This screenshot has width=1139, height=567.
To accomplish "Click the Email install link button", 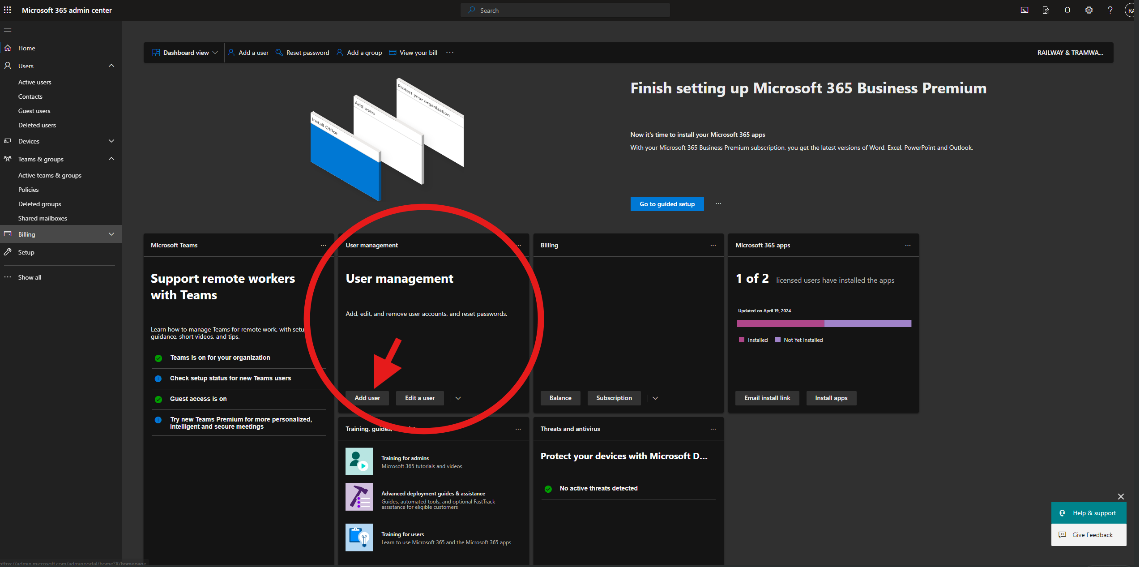I will [767, 398].
